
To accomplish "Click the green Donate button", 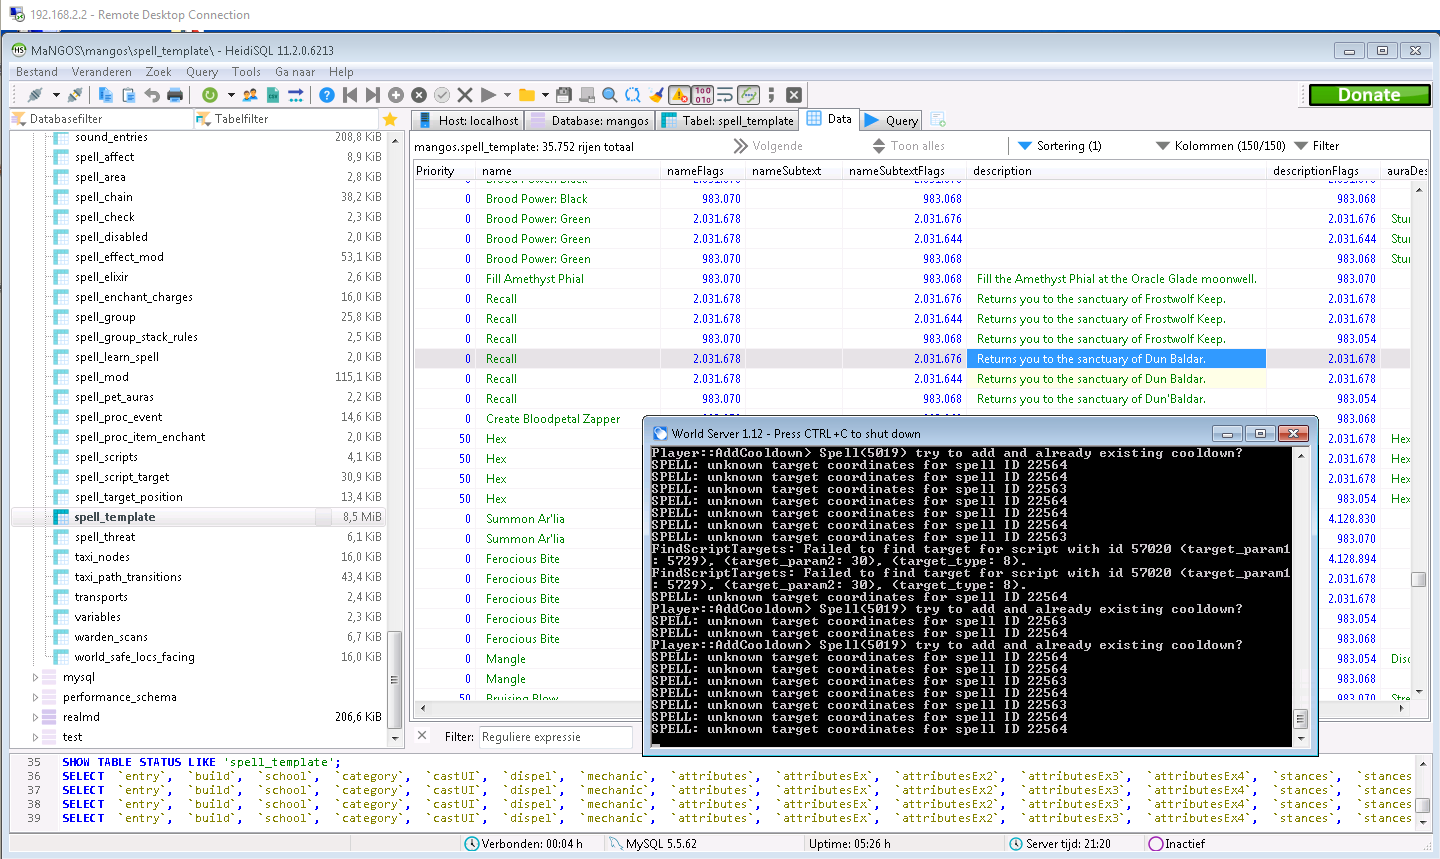I will 1369,95.
